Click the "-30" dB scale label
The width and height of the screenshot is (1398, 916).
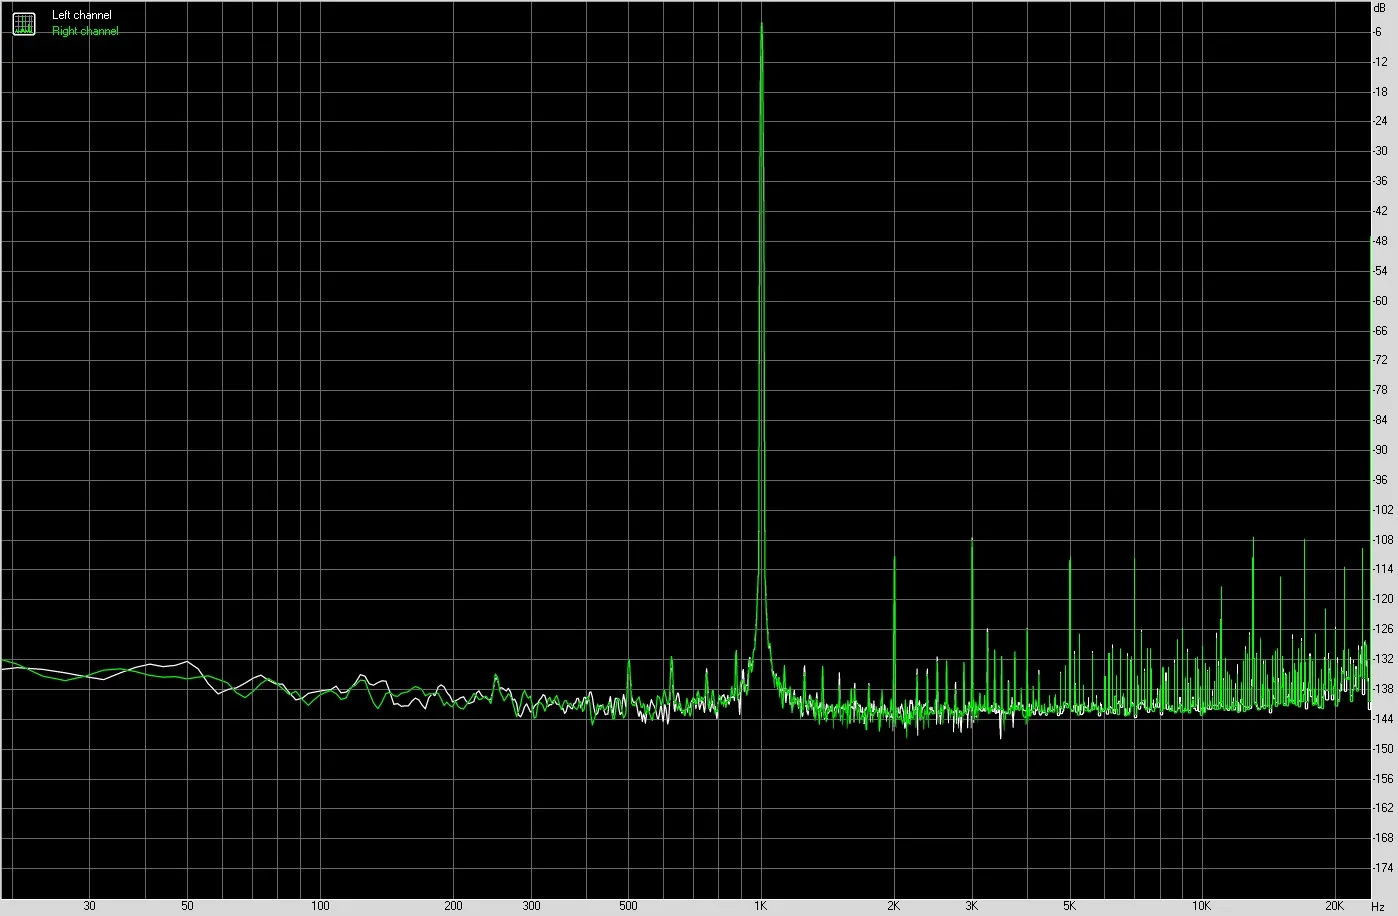[x=1380, y=151]
